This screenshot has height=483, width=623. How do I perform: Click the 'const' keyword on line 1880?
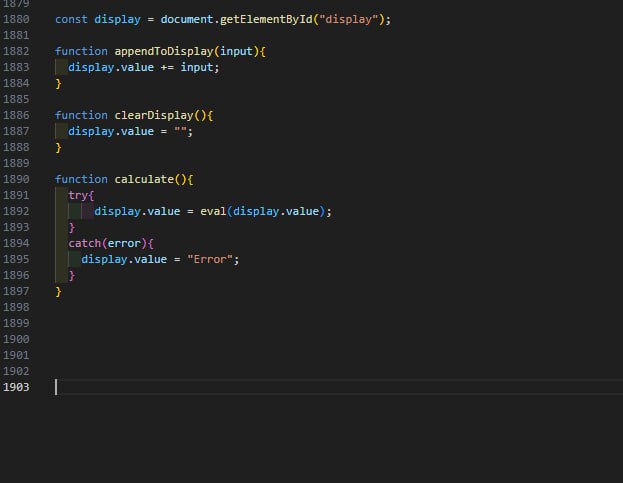click(71, 19)
